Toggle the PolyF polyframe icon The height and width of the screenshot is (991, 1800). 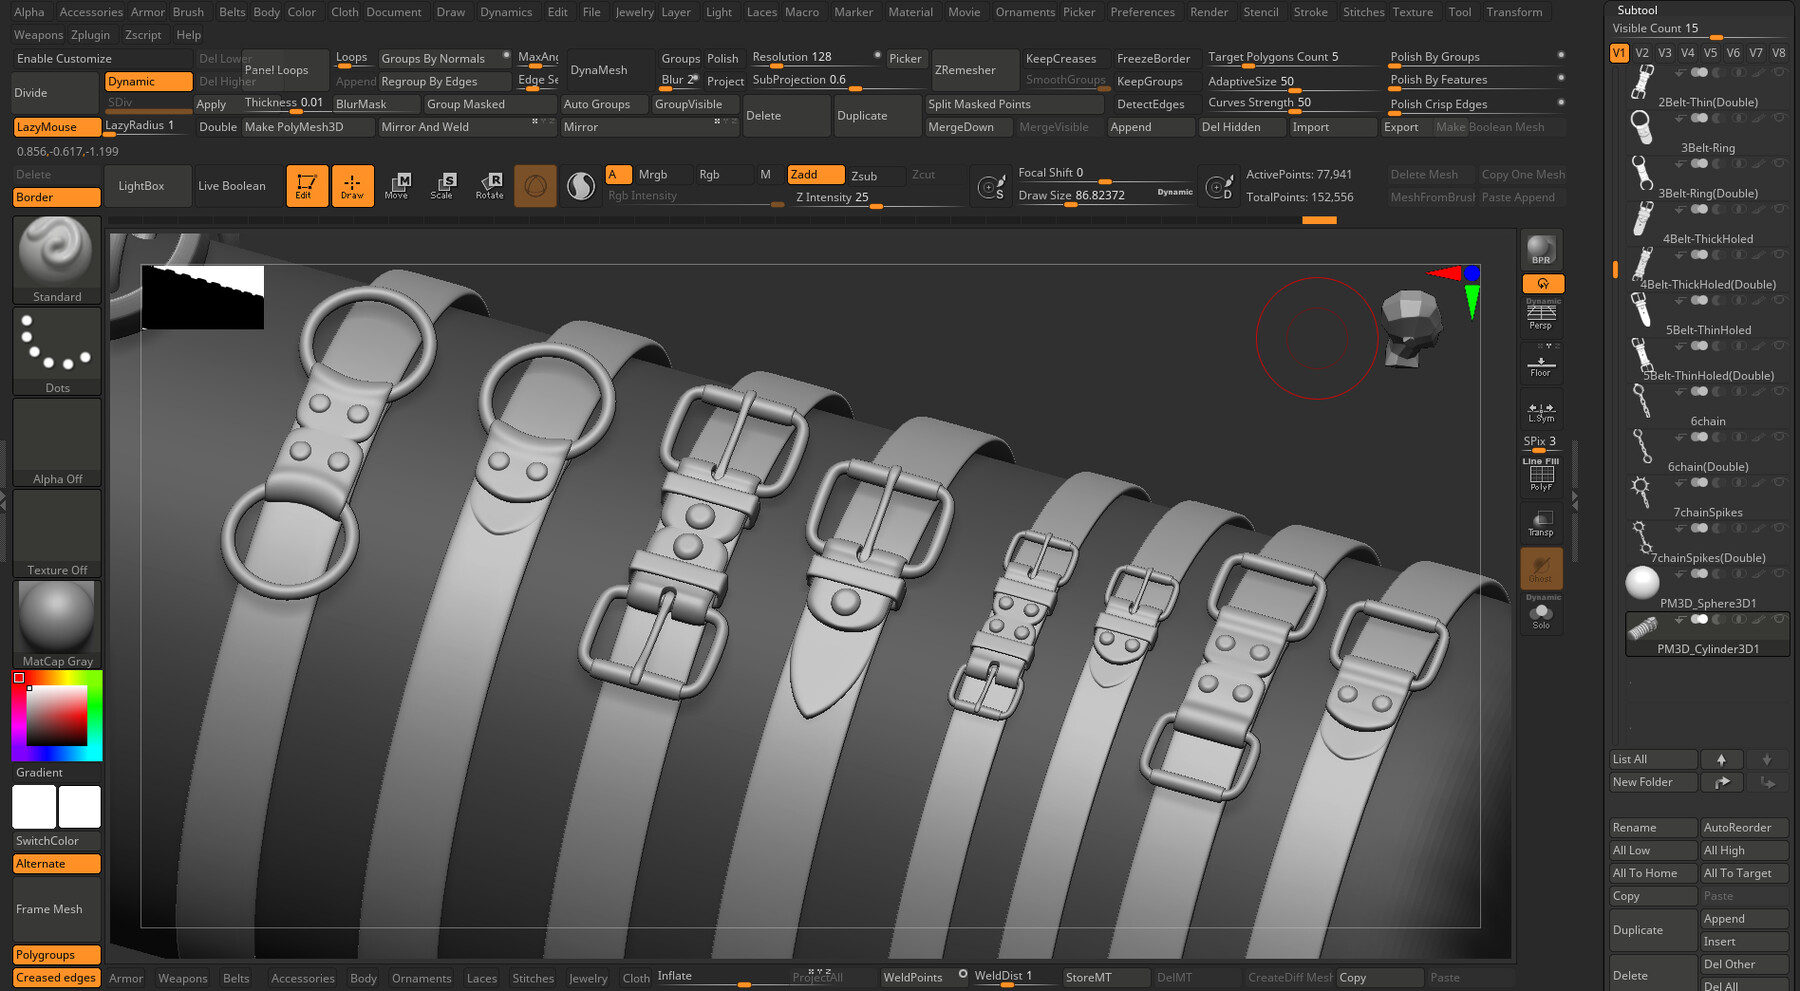(1541, 476)
